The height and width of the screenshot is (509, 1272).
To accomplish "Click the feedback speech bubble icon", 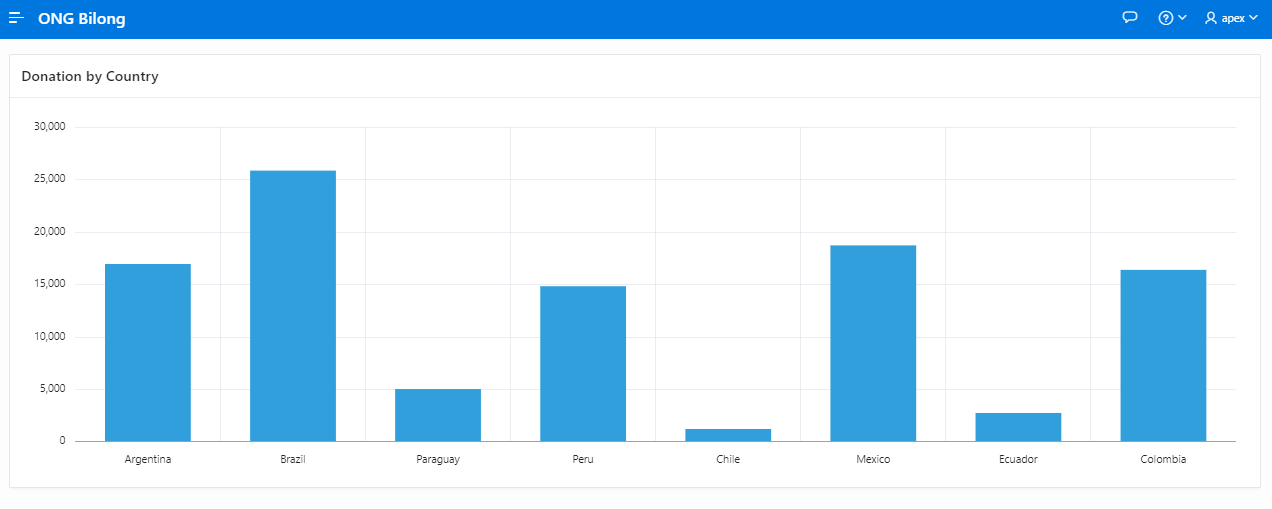I will (1130, 18).
